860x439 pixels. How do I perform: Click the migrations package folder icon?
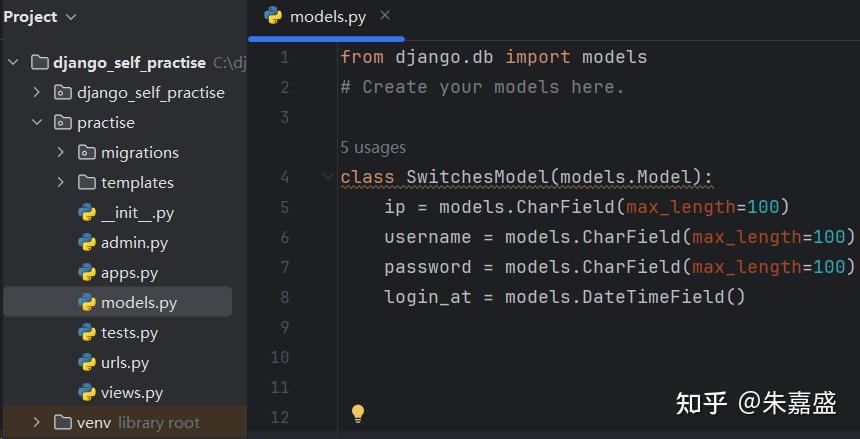87,152
